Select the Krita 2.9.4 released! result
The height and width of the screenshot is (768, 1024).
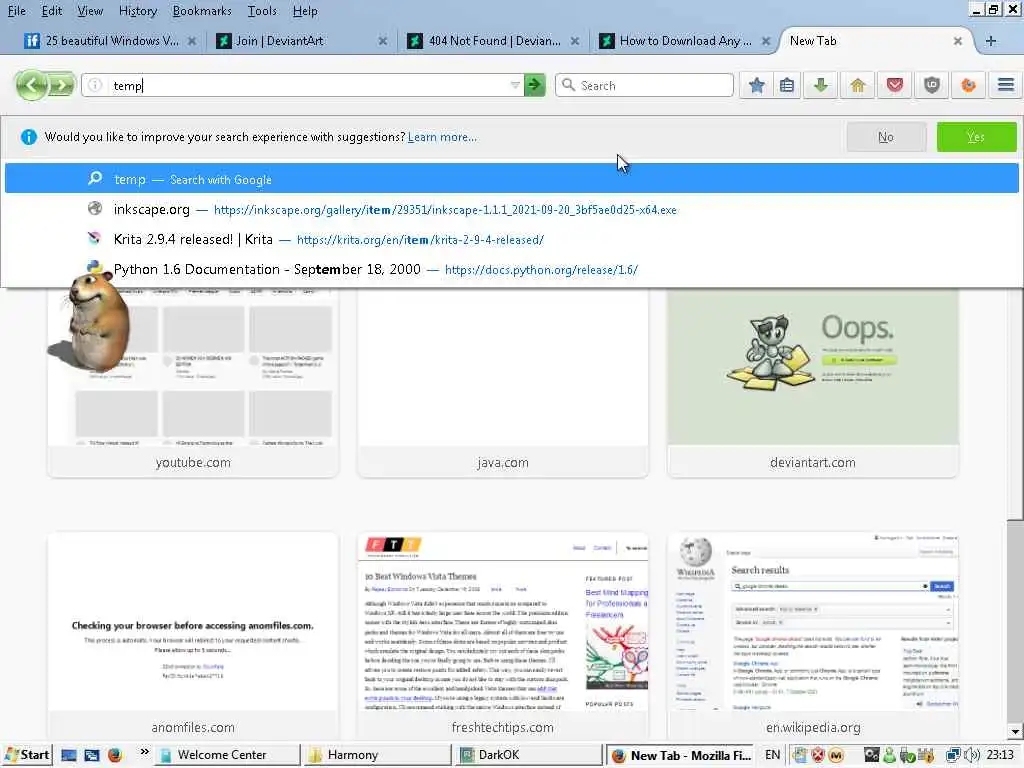pyautogui.click(x=511, y=239)
